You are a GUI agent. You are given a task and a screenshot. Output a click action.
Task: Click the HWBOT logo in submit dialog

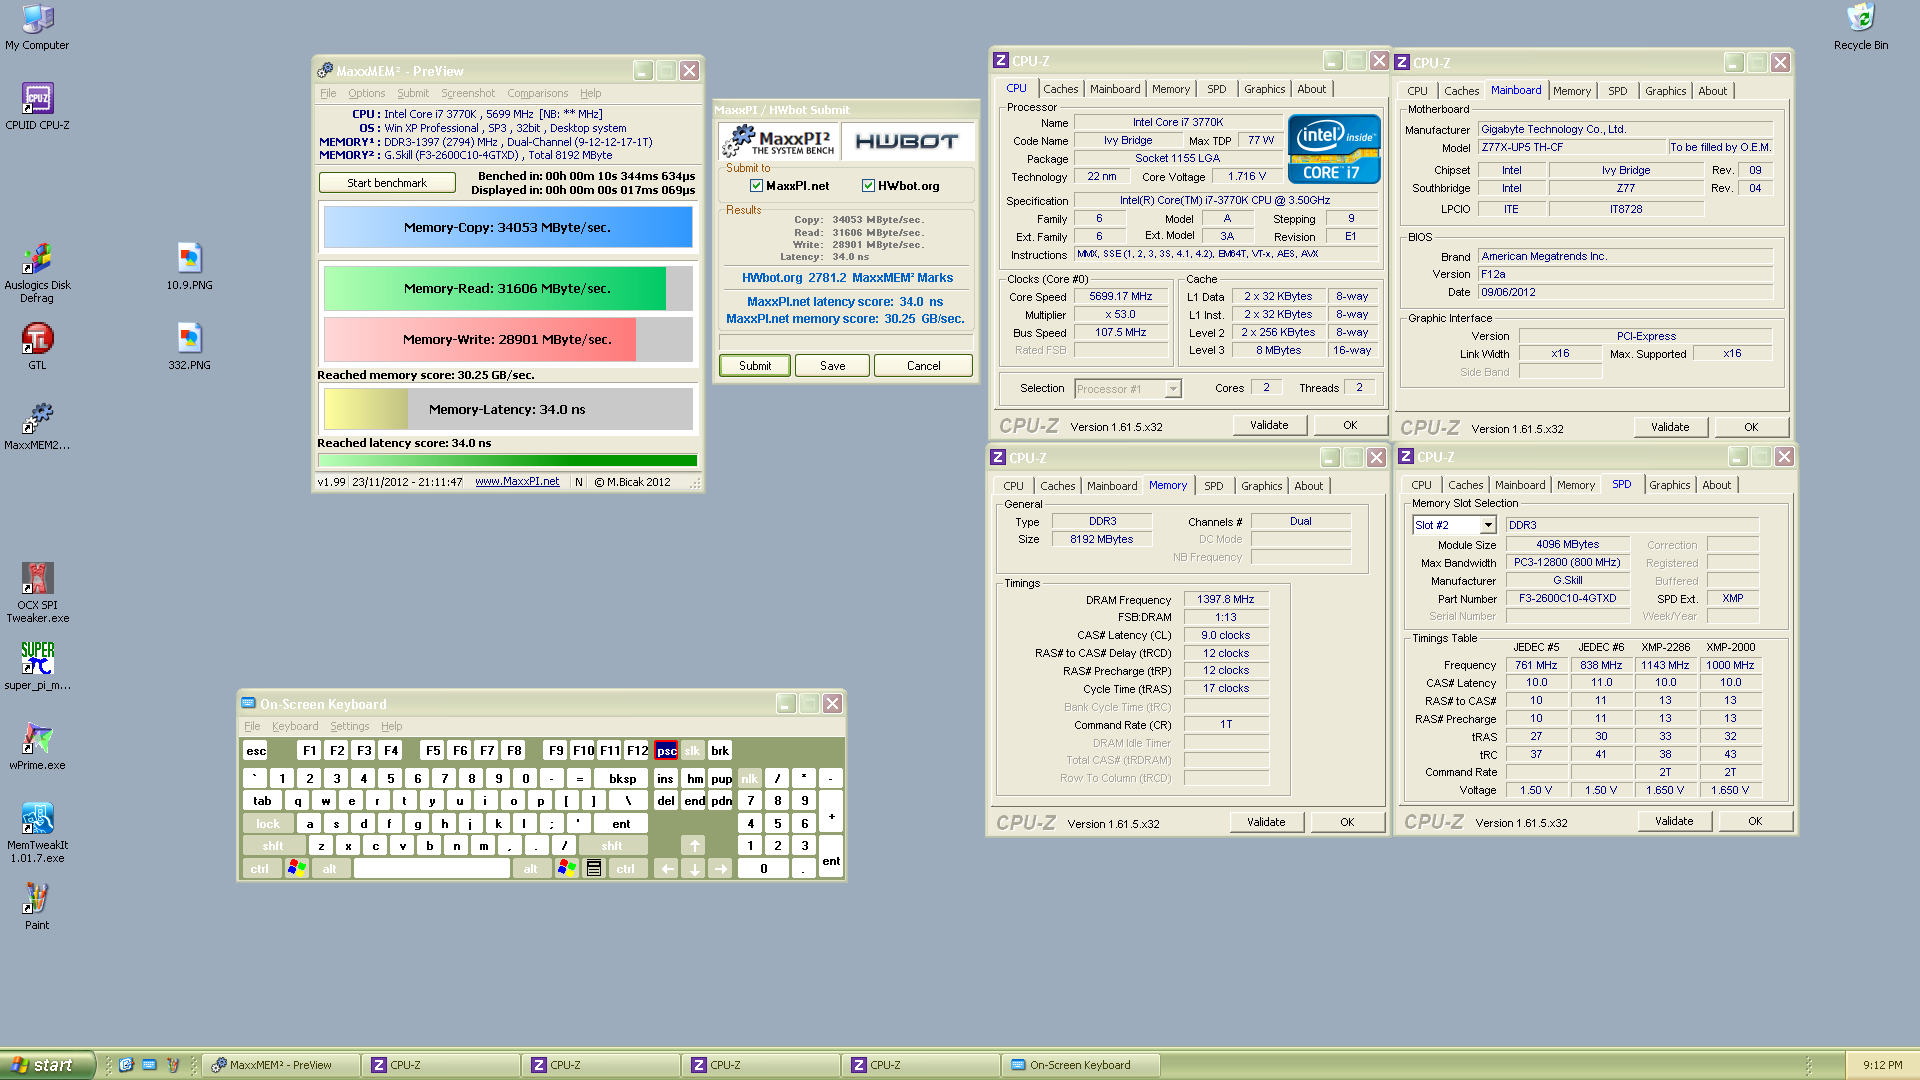[906, 142]
